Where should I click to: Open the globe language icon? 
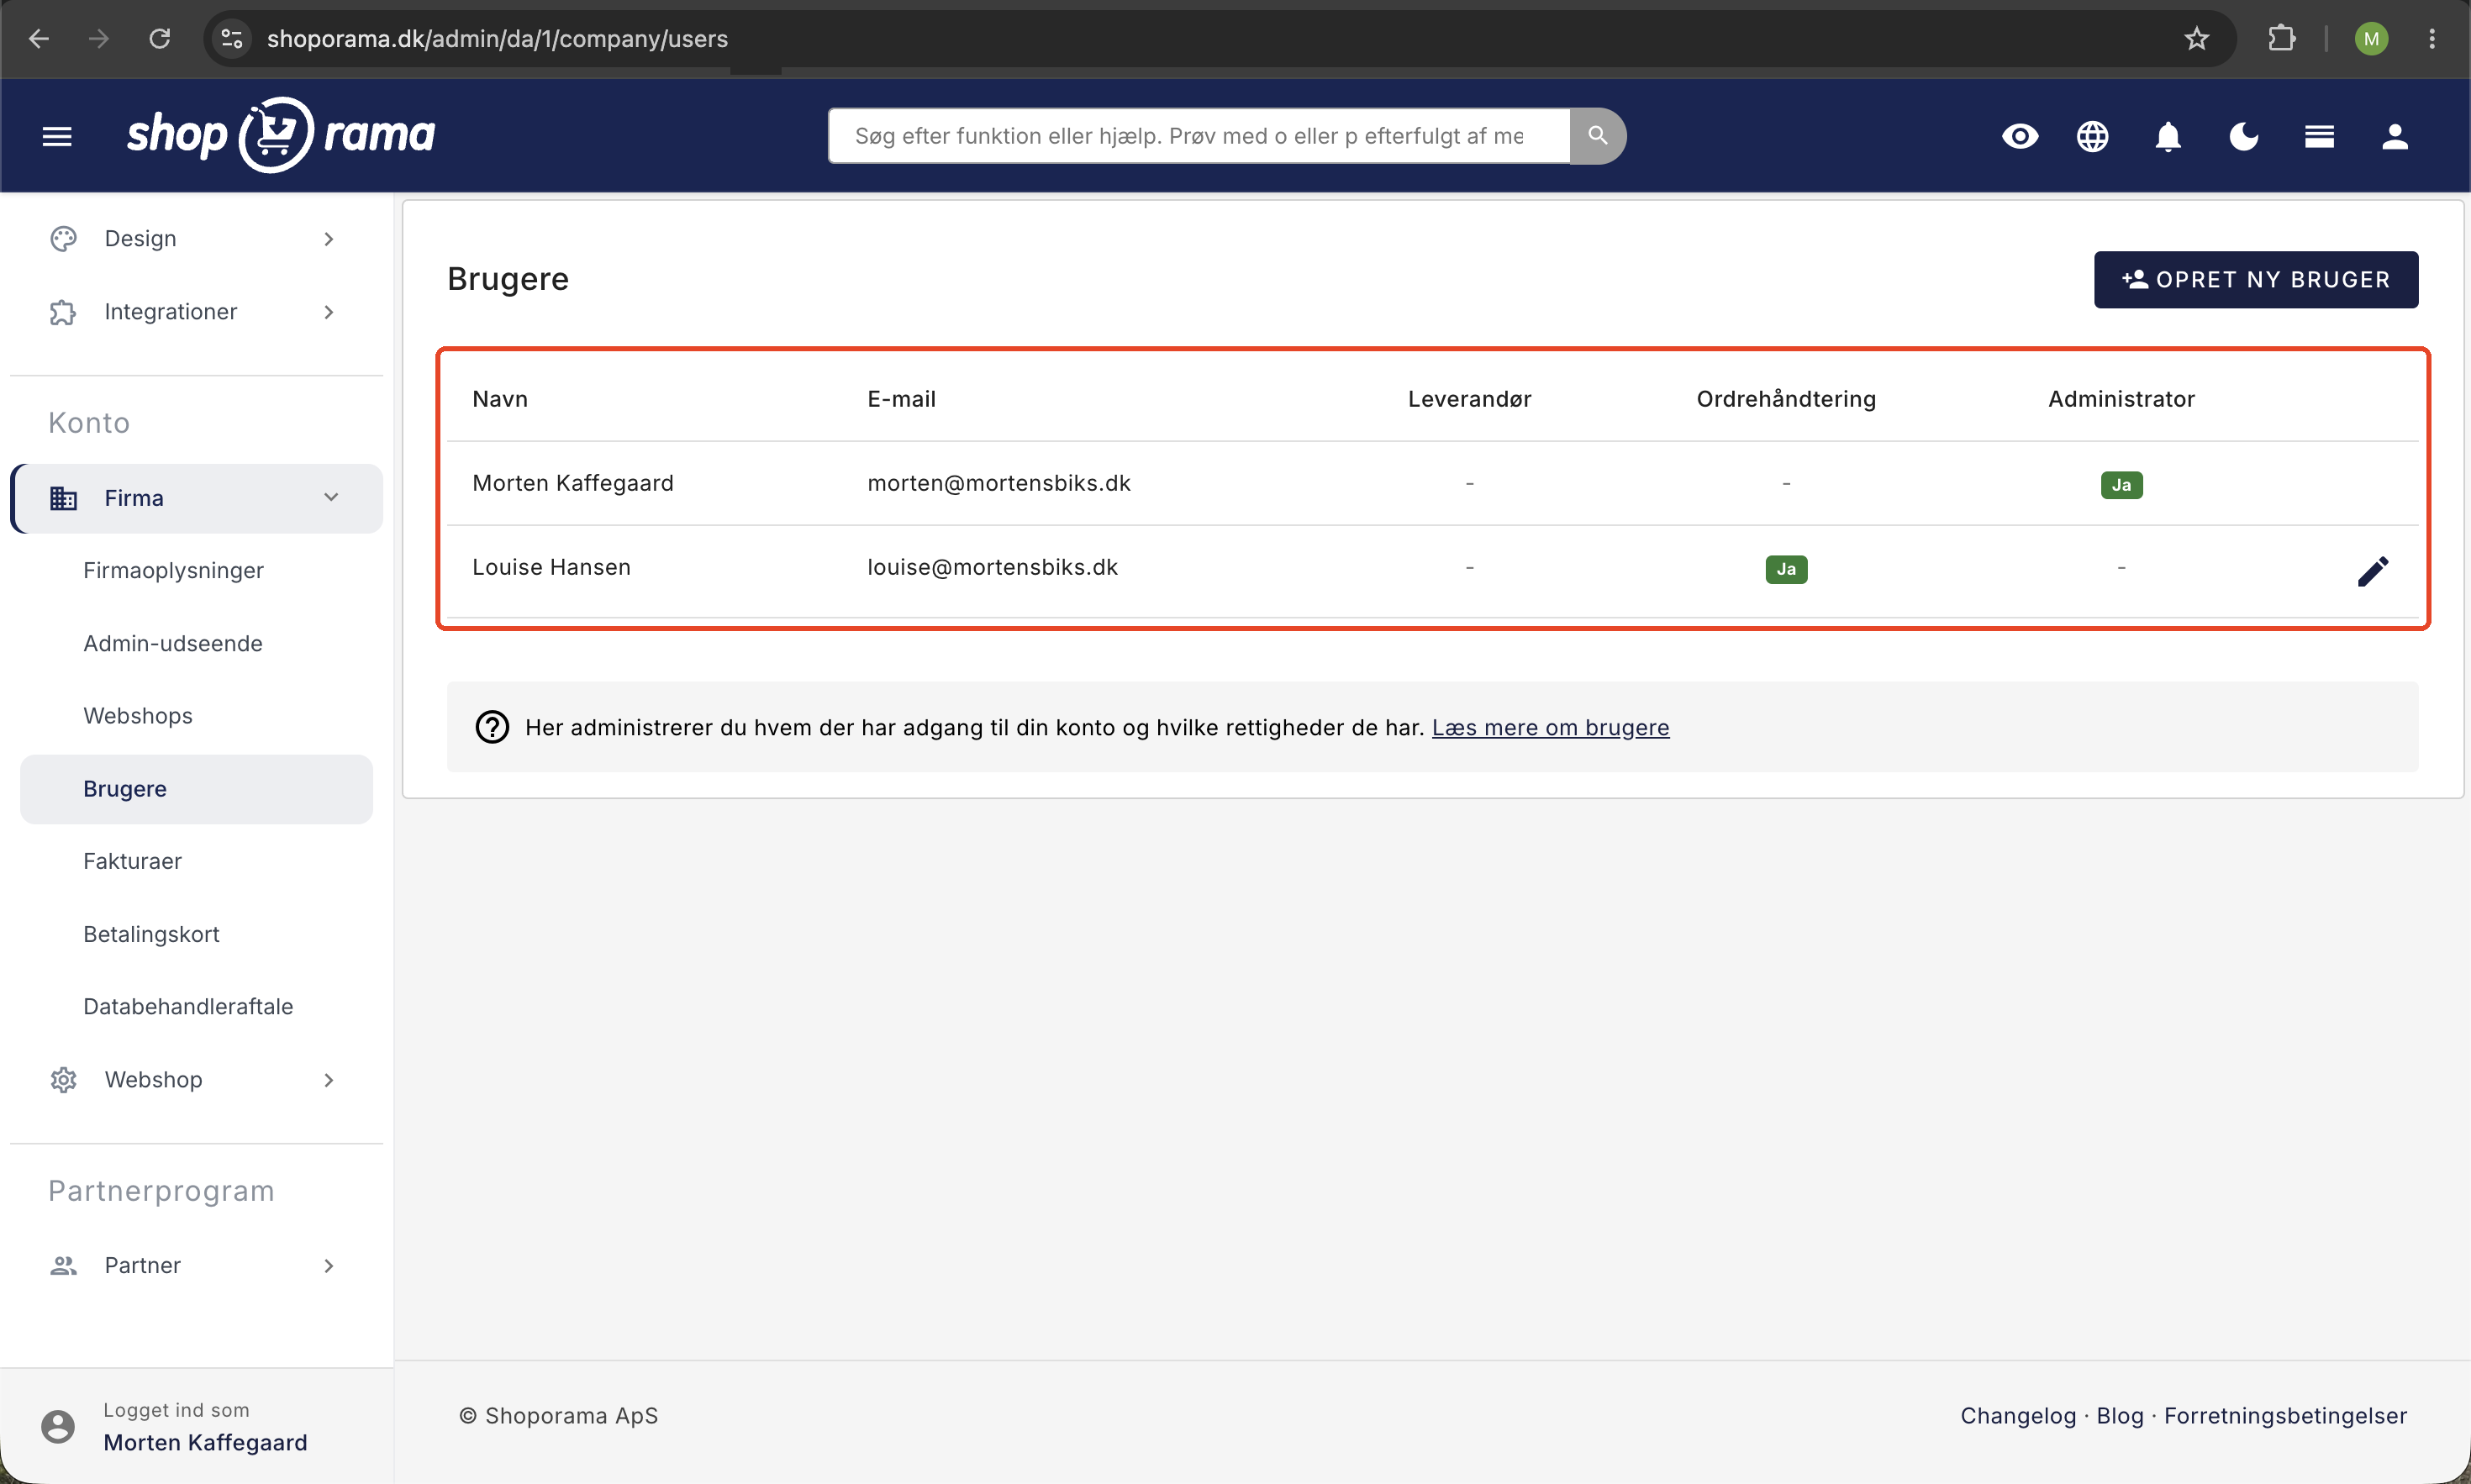pyautogui.click(x=2092, y=136)
